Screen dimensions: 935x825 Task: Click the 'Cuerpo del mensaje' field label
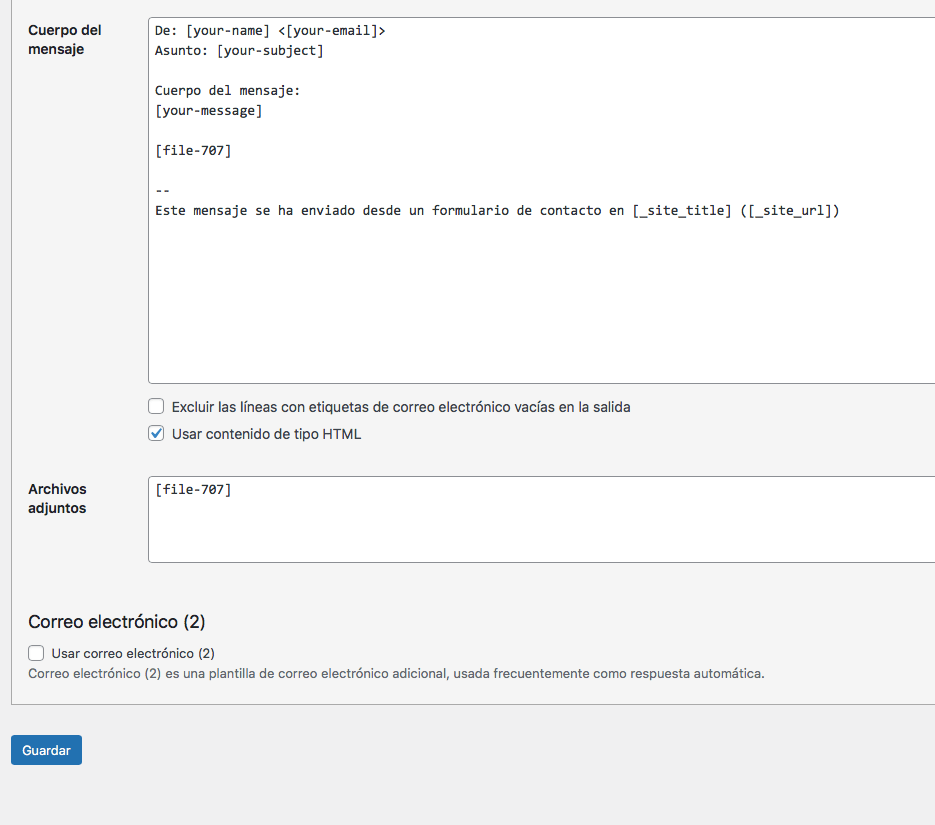64,39
